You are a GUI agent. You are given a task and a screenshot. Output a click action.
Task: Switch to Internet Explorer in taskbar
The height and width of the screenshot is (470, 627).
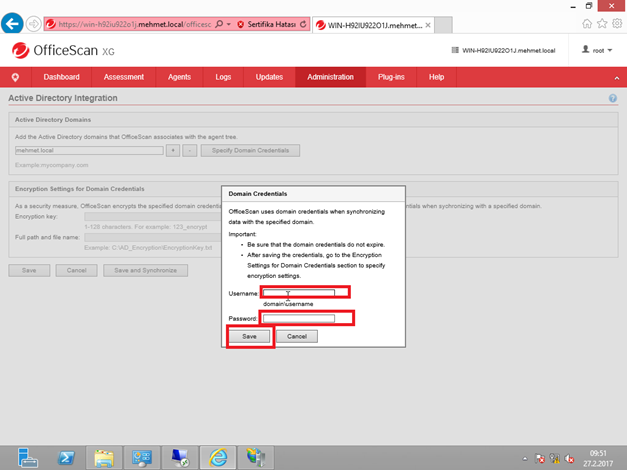click(218, 458)
